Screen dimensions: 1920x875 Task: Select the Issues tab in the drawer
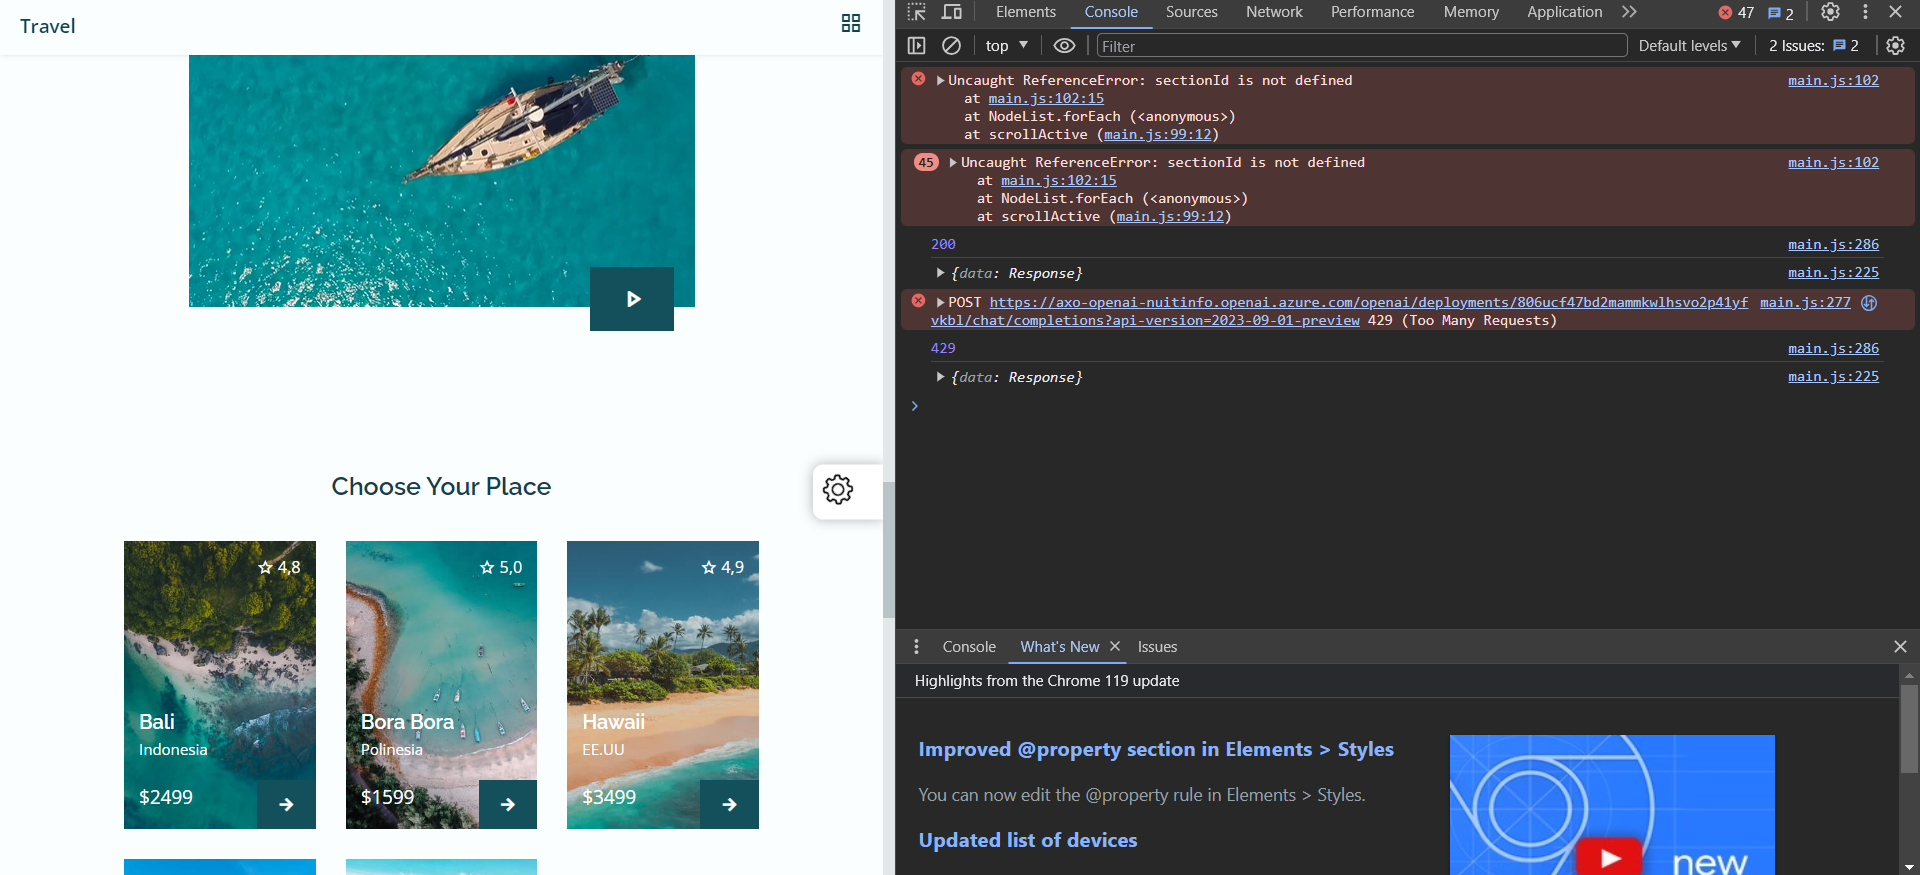coord(1157,647)
